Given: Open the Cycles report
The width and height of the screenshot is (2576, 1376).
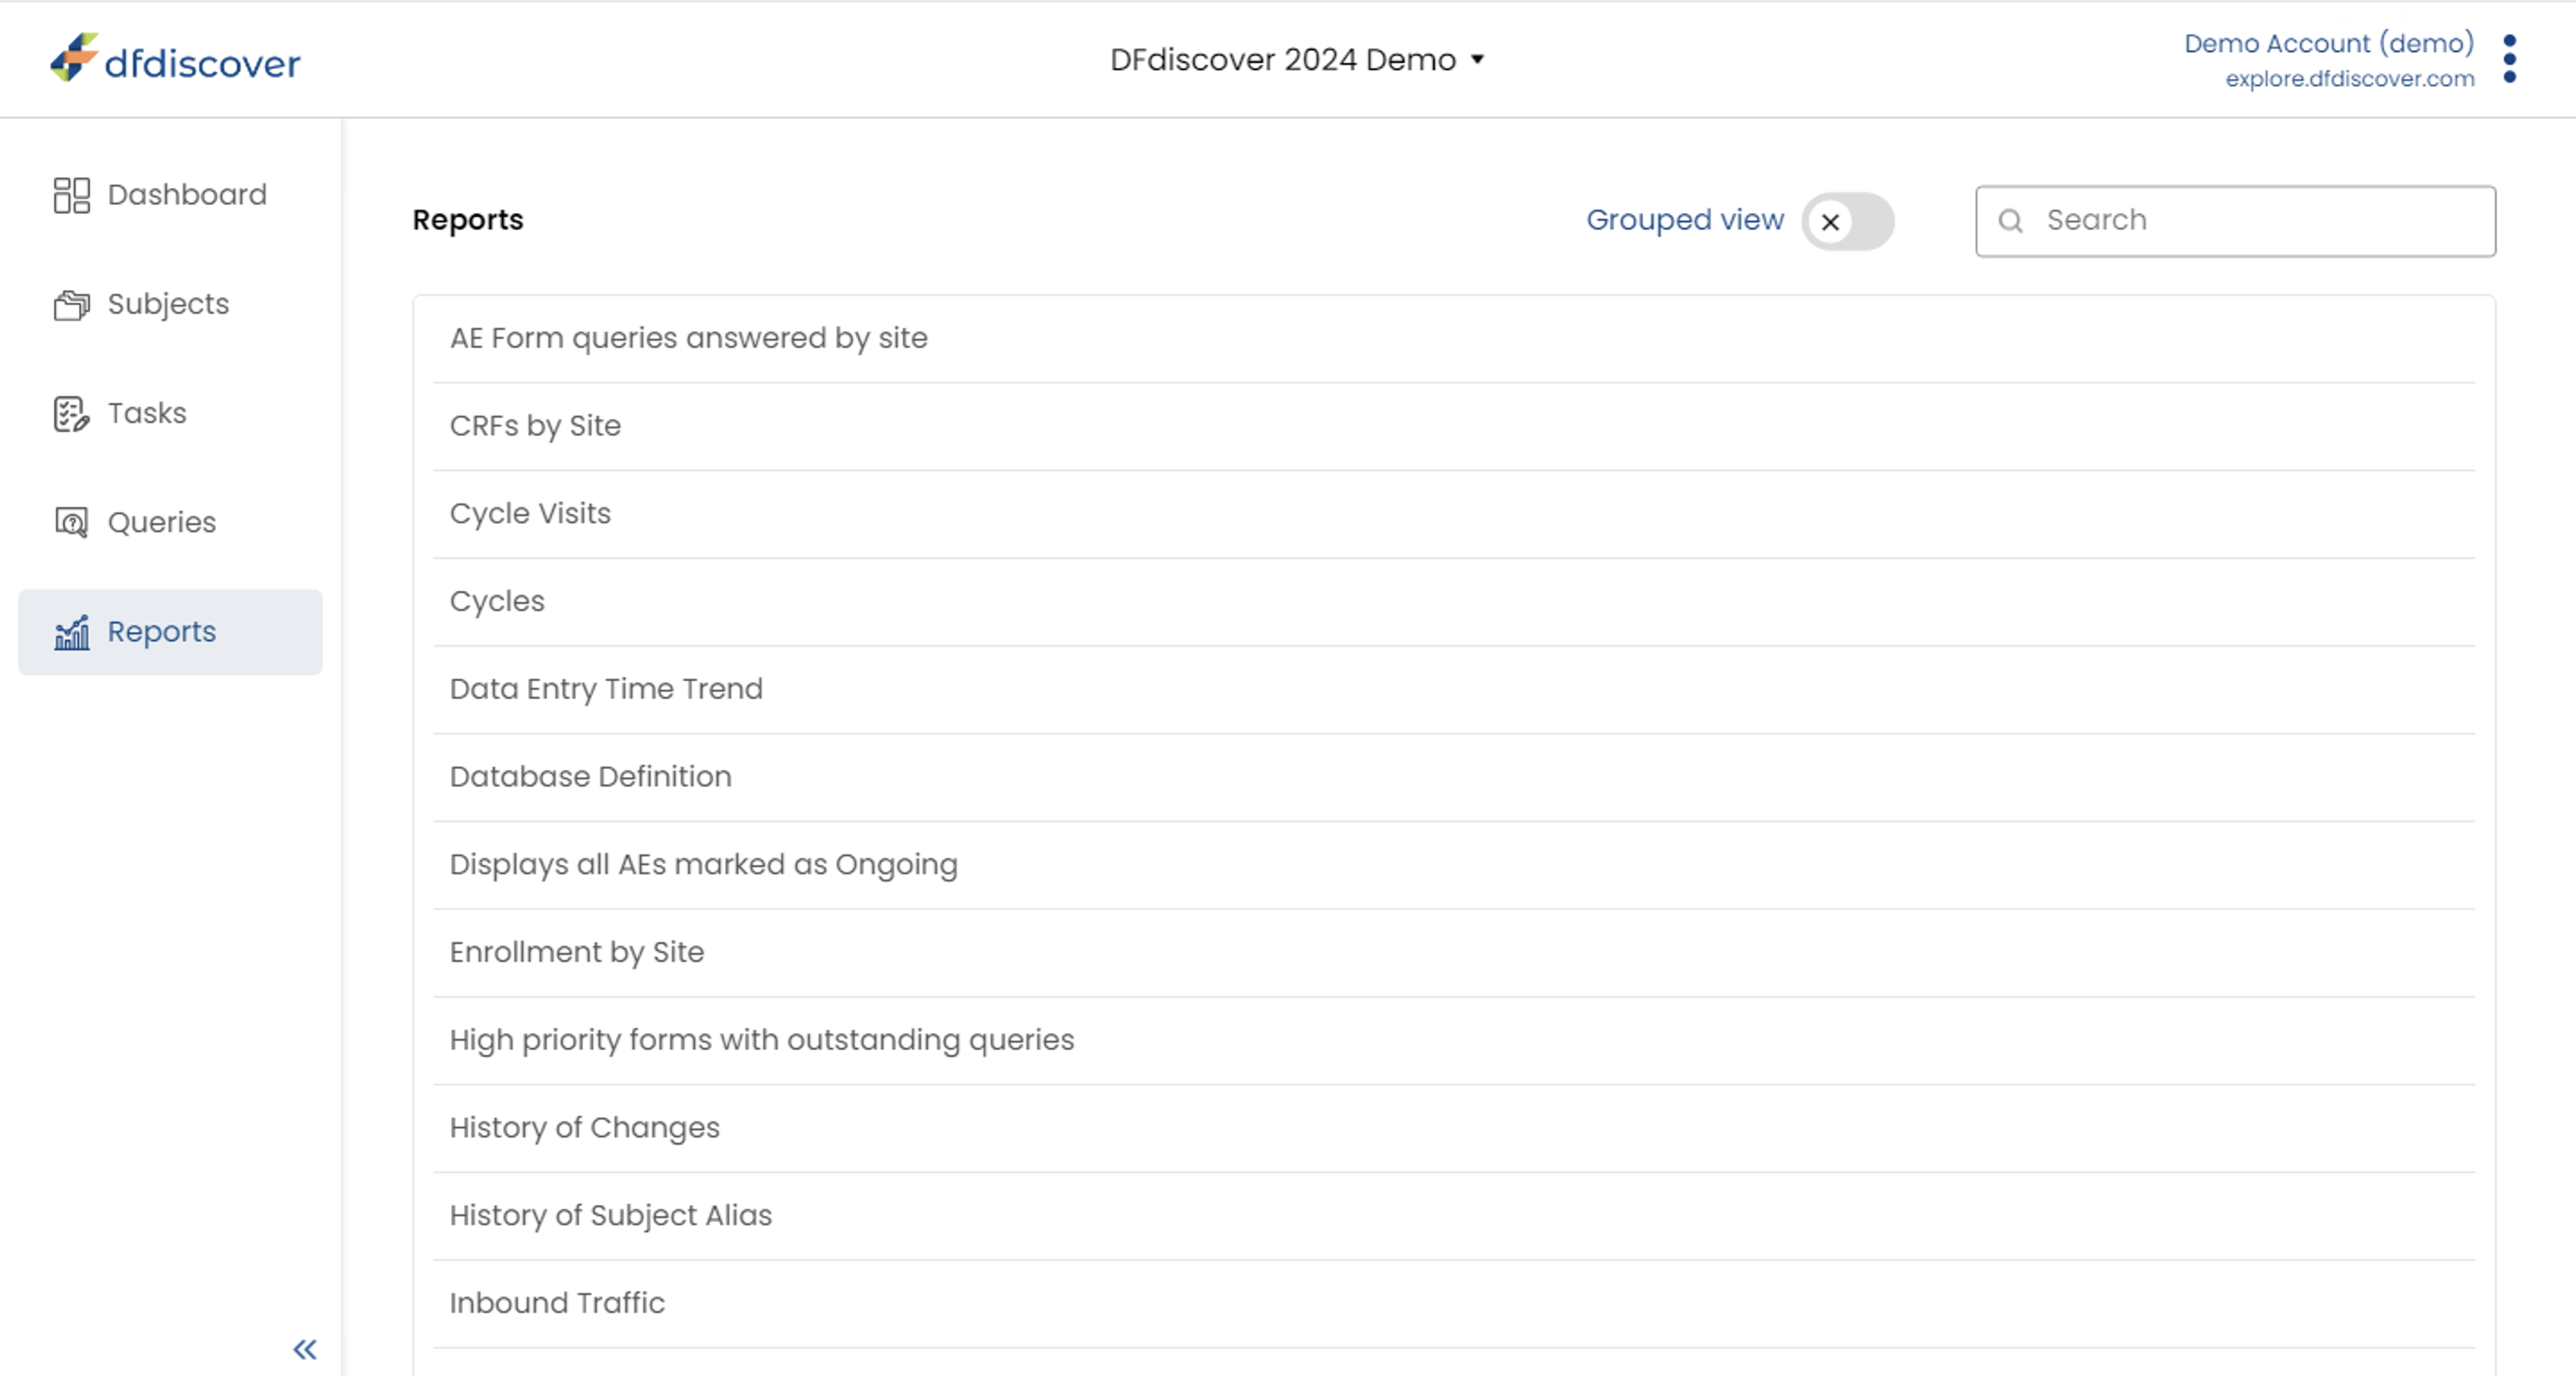Looking at the screenshot, I should click(x=1454, y=602).
